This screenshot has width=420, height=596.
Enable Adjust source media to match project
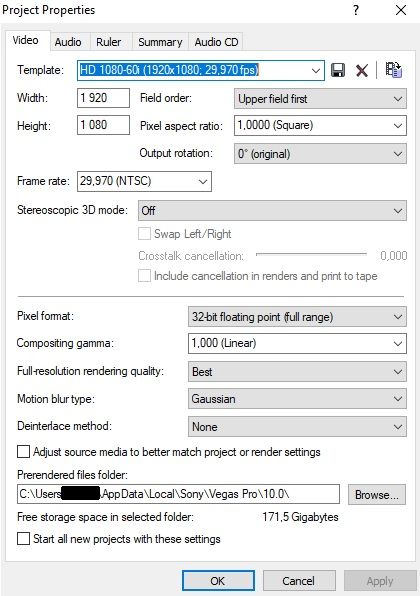coord(24,452)
